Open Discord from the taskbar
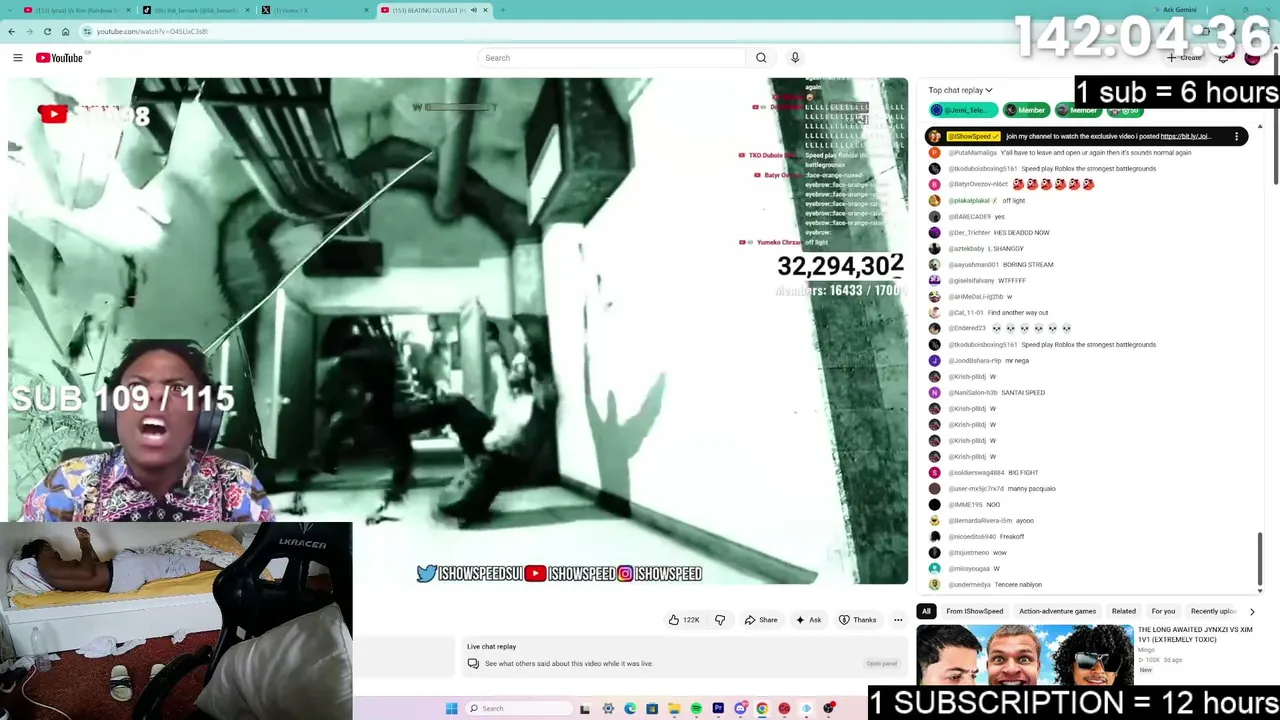Screen dimensions: 1280x720 [x=740, y=709]
